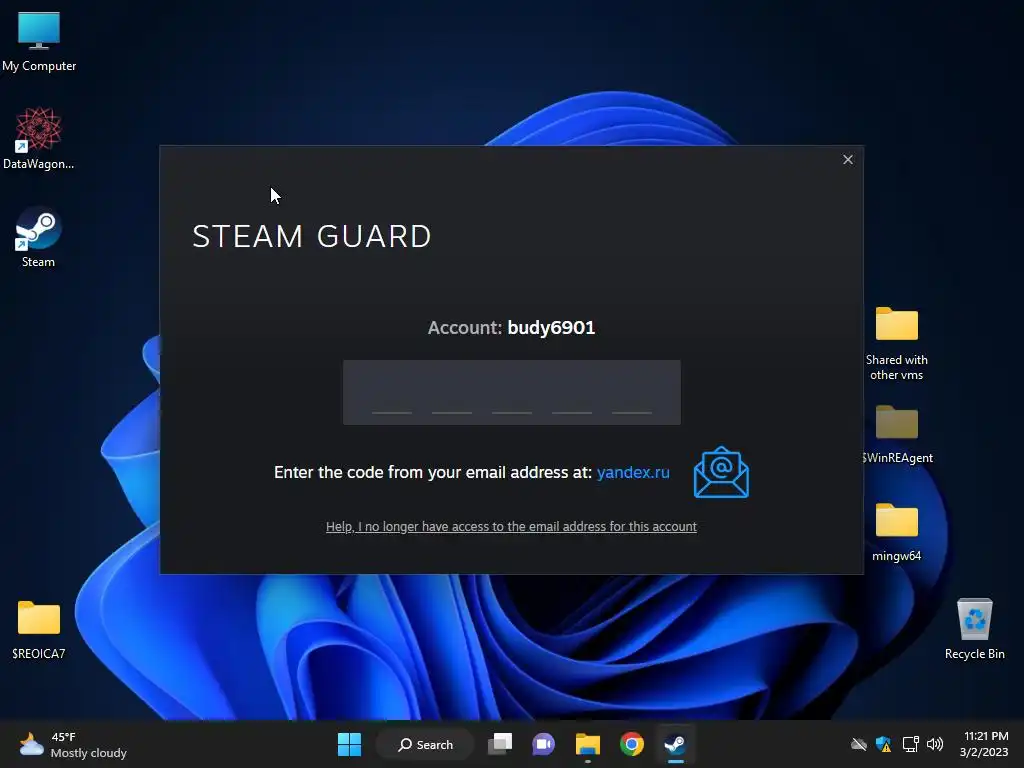Open the volume speaker tray icon

[935, 744]
